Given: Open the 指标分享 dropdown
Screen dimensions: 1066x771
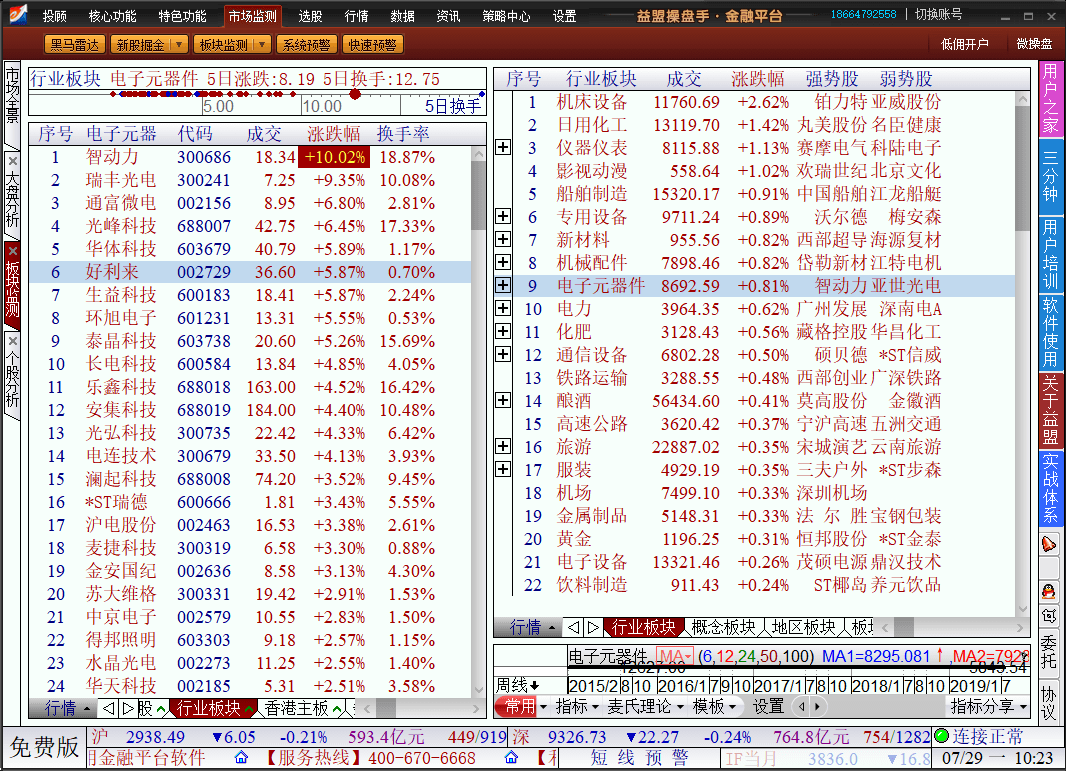Looking at the screenshot, I should (x=988, y=707).
